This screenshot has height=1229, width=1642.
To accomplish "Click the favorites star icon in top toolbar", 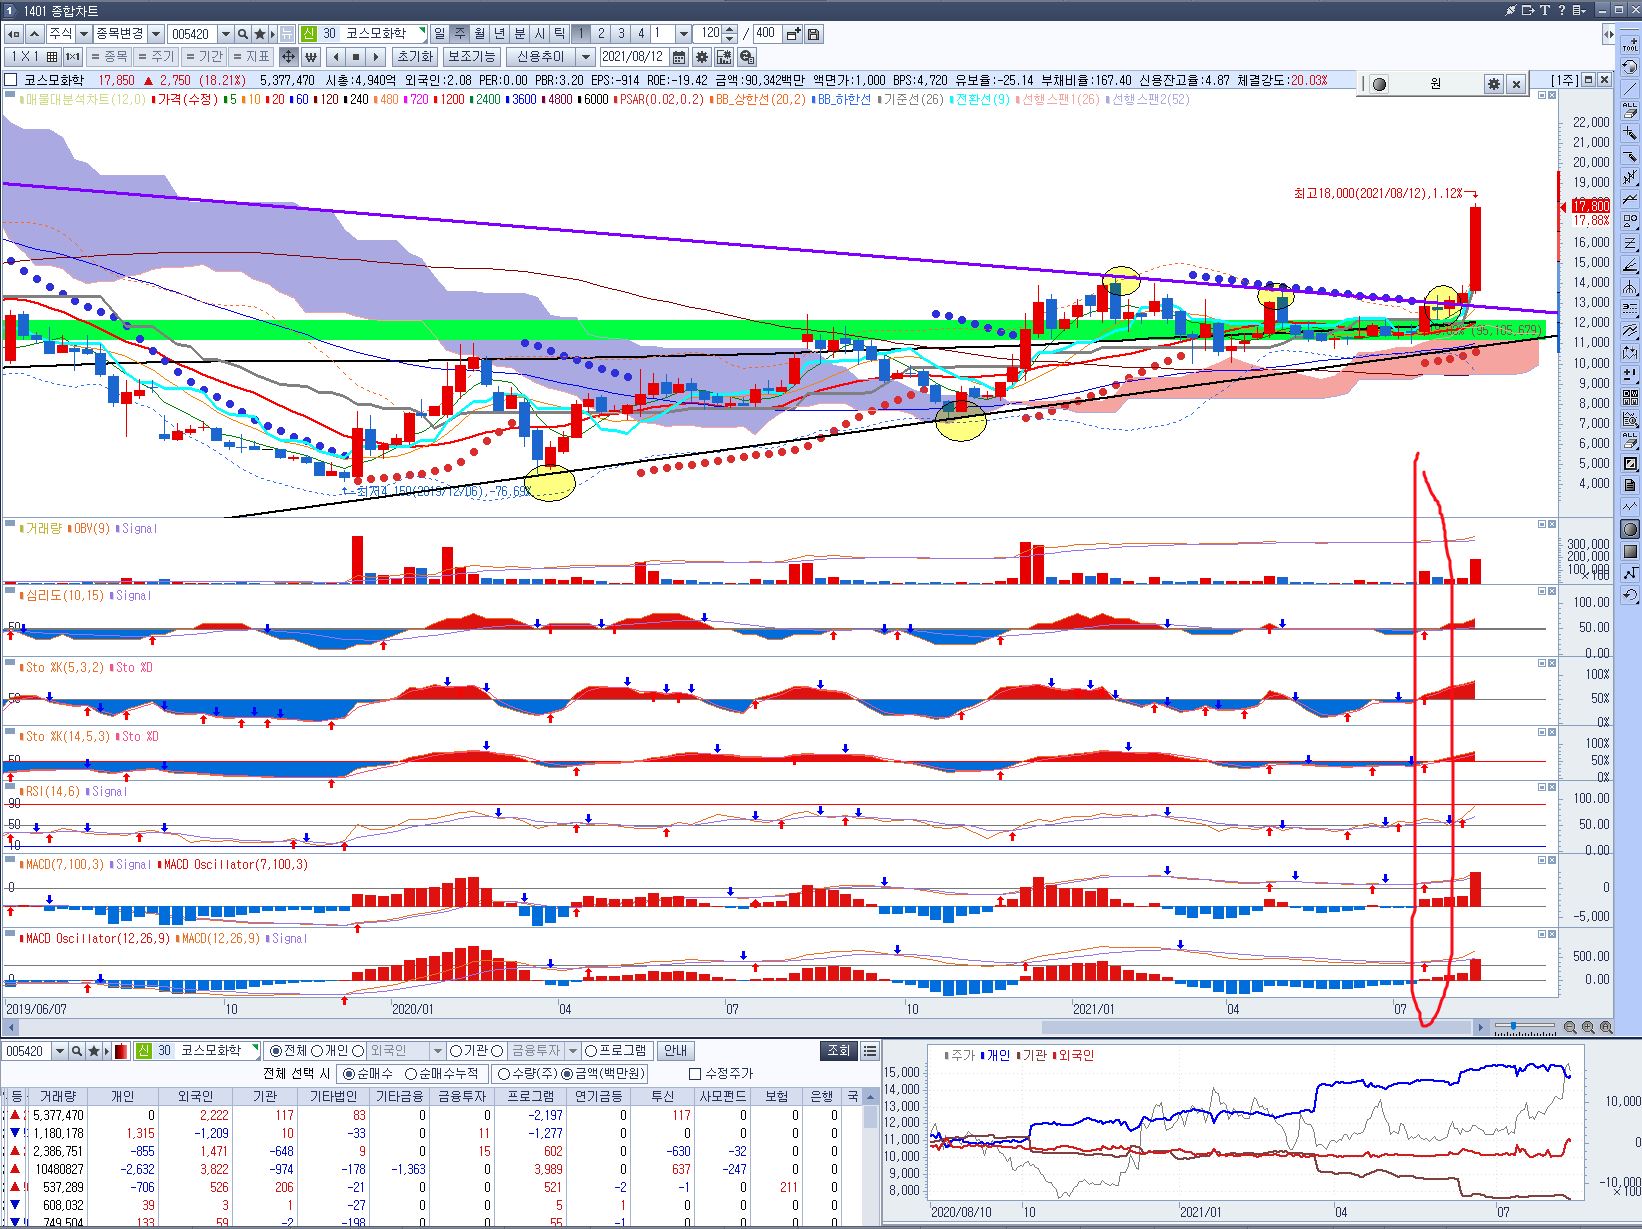I will click(x=259, y=34).
